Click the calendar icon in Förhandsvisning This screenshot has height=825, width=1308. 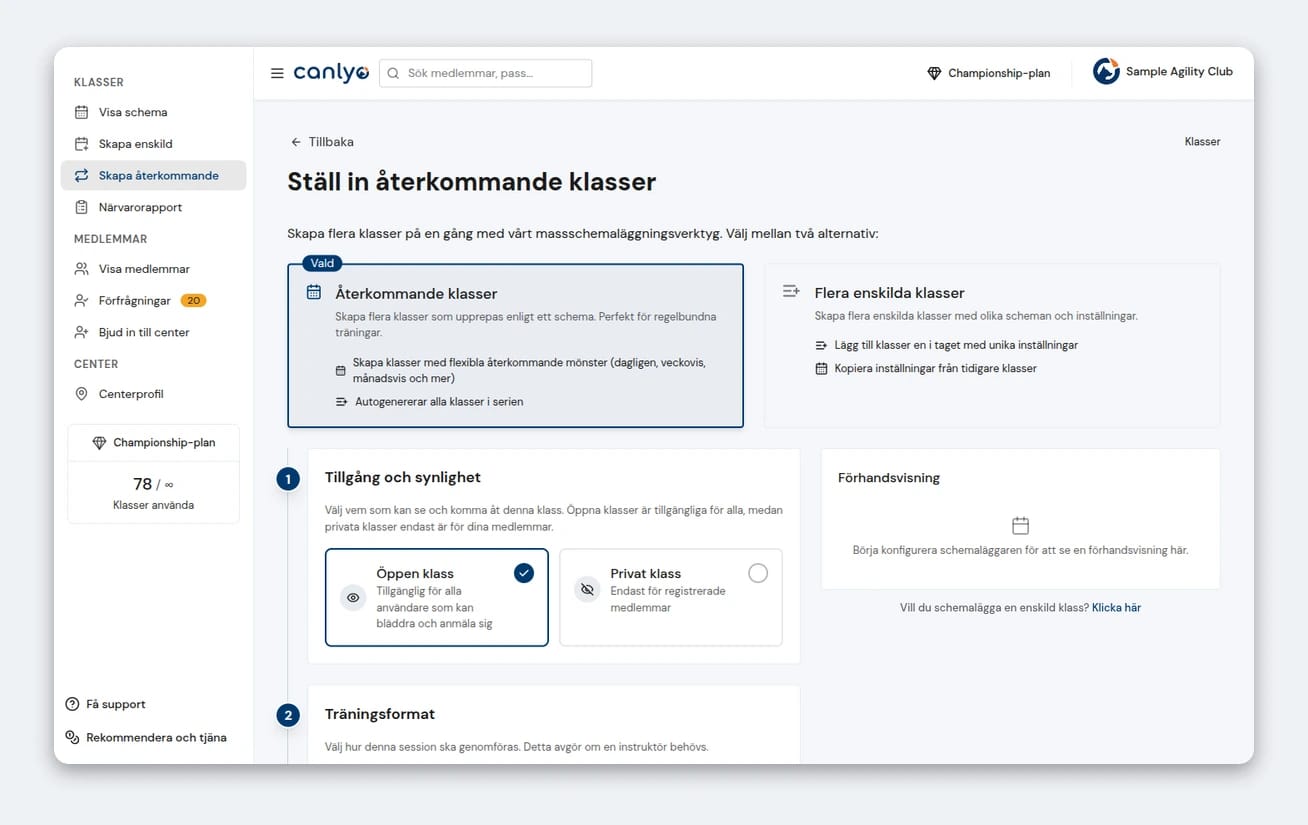[1020, 525]
